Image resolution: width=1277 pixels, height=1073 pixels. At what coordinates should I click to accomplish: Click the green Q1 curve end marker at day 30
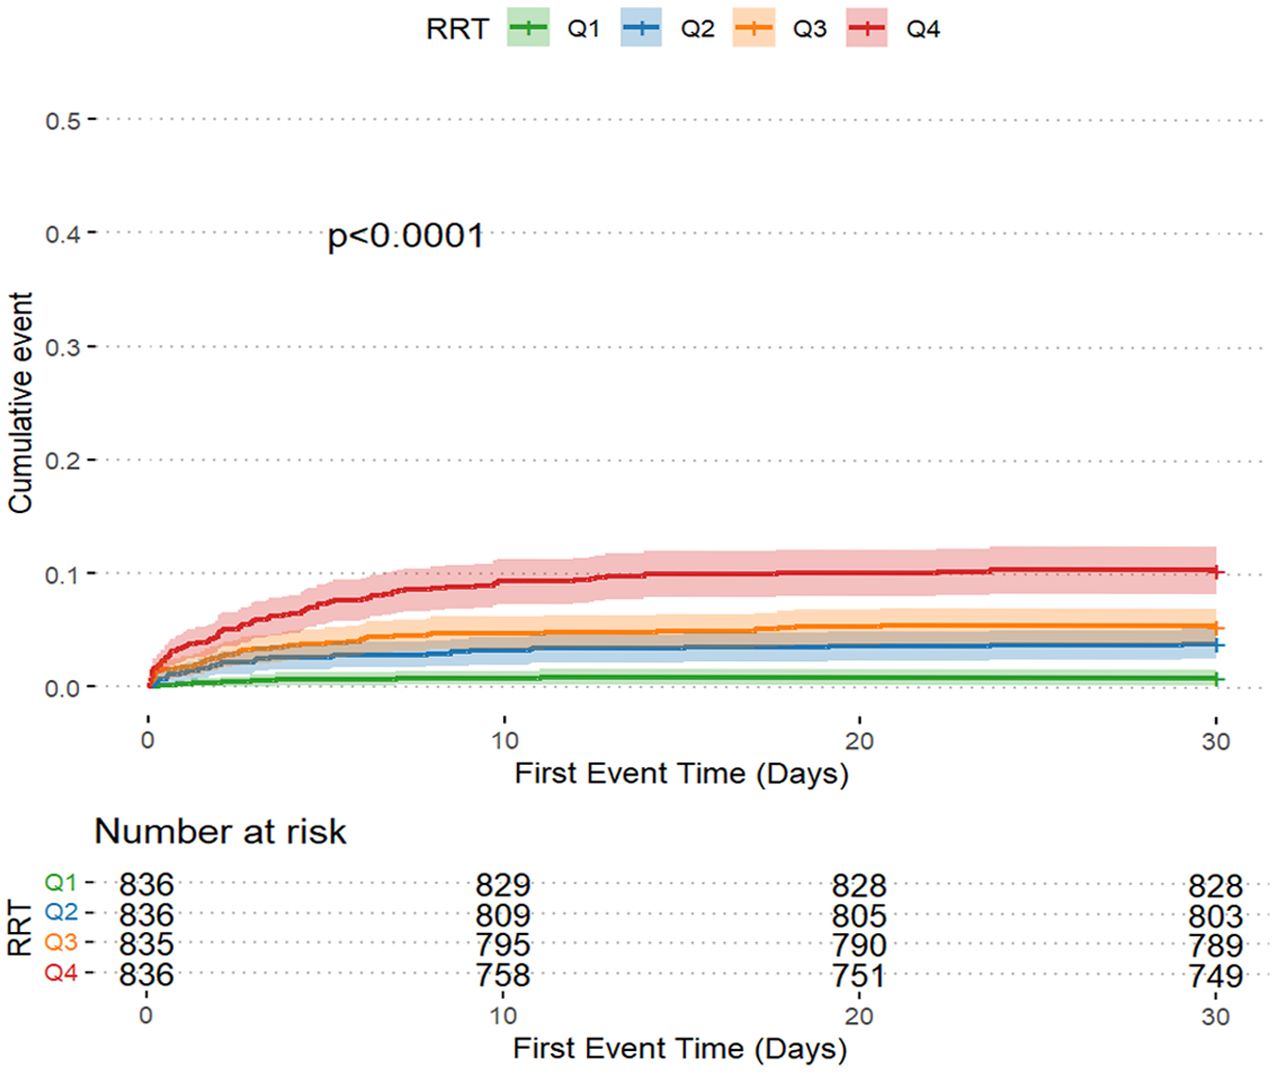(x=1216, y=679)
